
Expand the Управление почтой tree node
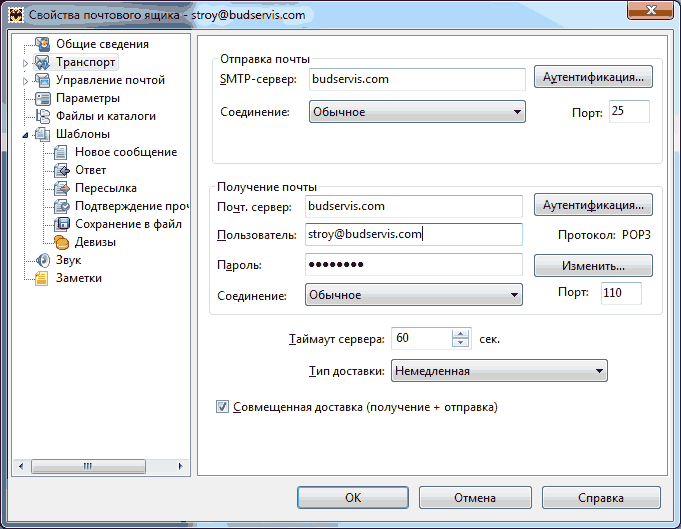pyautogui.click(x=25, y=81)
